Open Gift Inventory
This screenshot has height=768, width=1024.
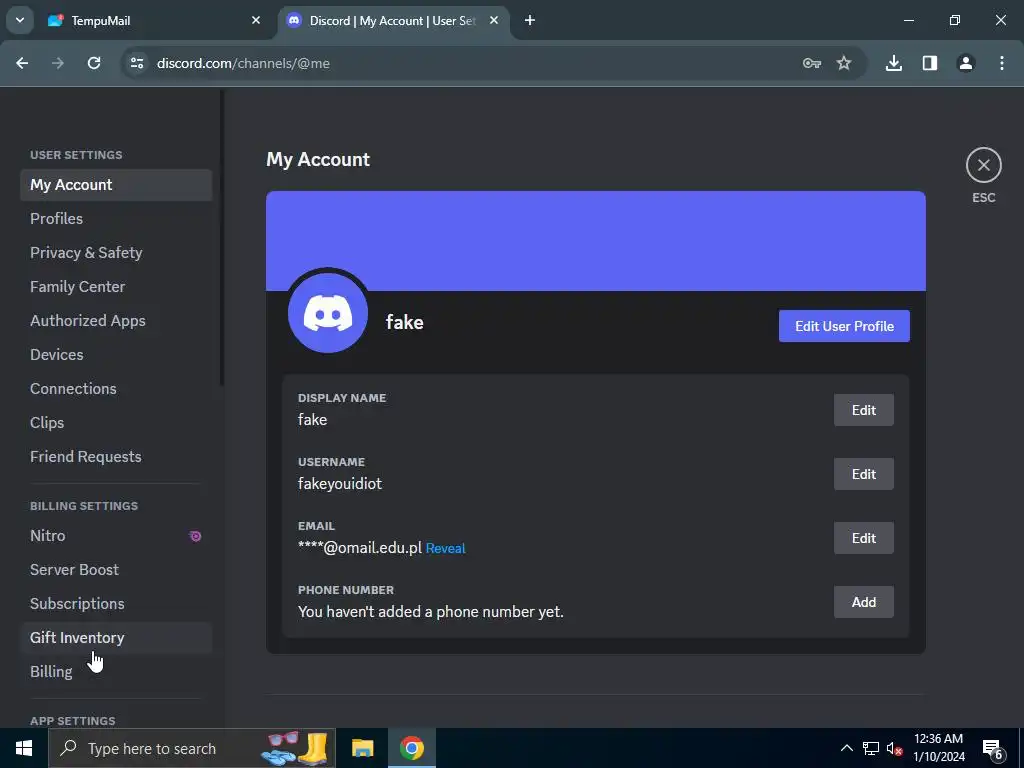click(116, 637)
